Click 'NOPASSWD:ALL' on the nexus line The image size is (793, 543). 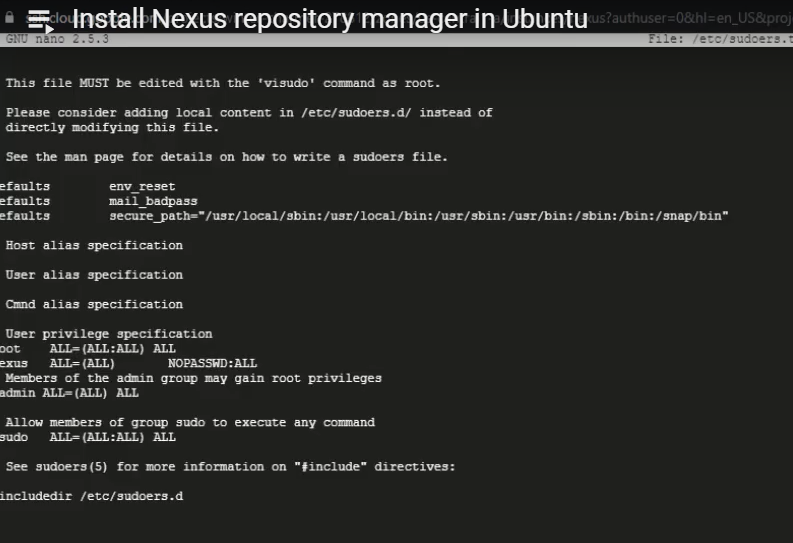212,364
